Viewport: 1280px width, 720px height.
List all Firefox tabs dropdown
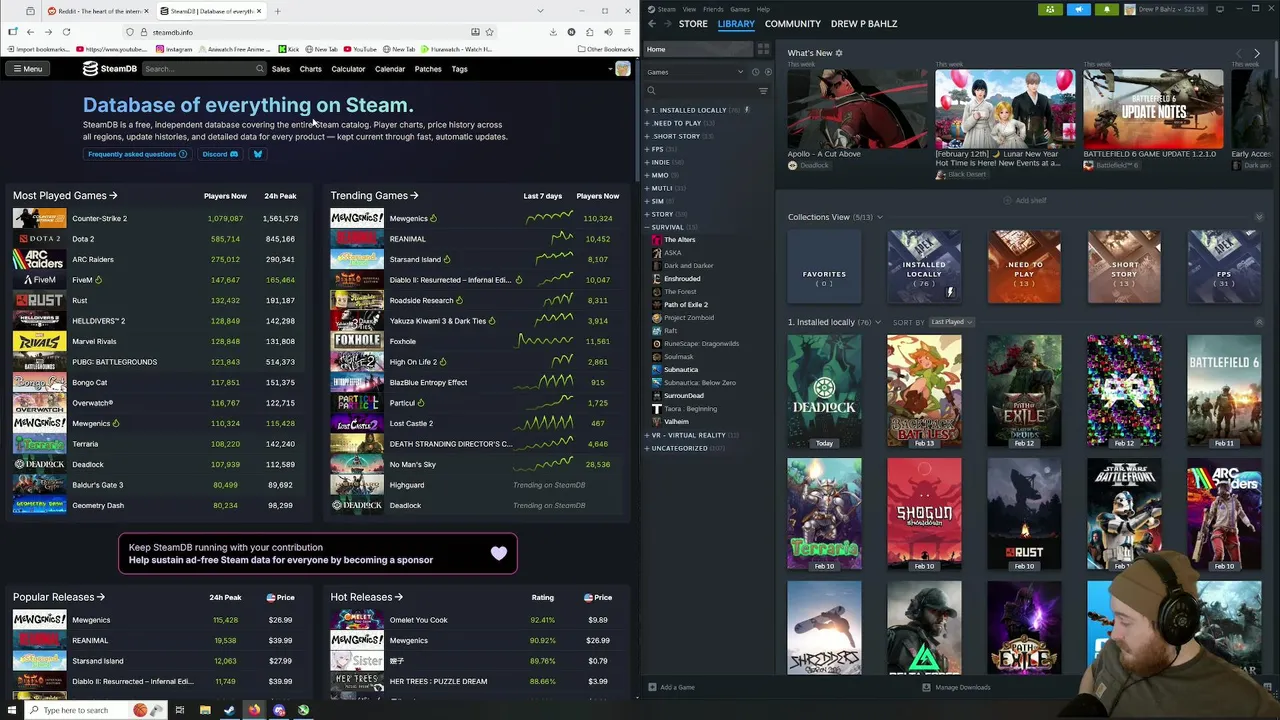coord(541,11)
